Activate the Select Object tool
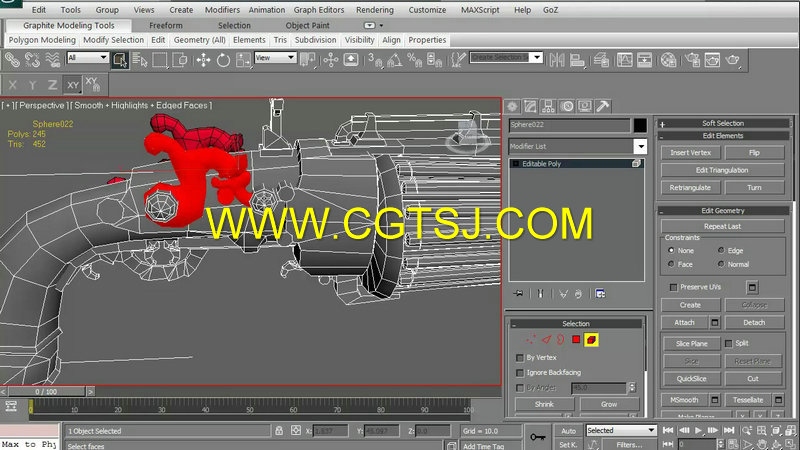 click(120, 60)
